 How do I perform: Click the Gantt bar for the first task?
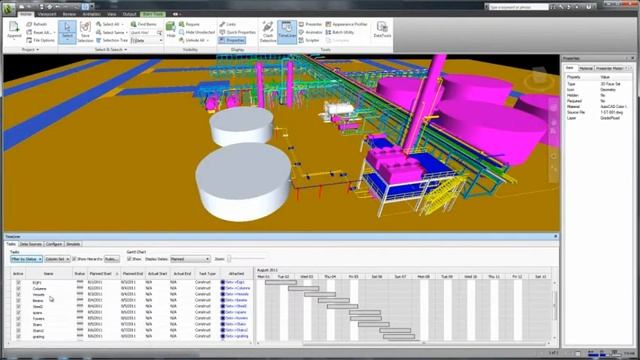click(x=281, y=282)
